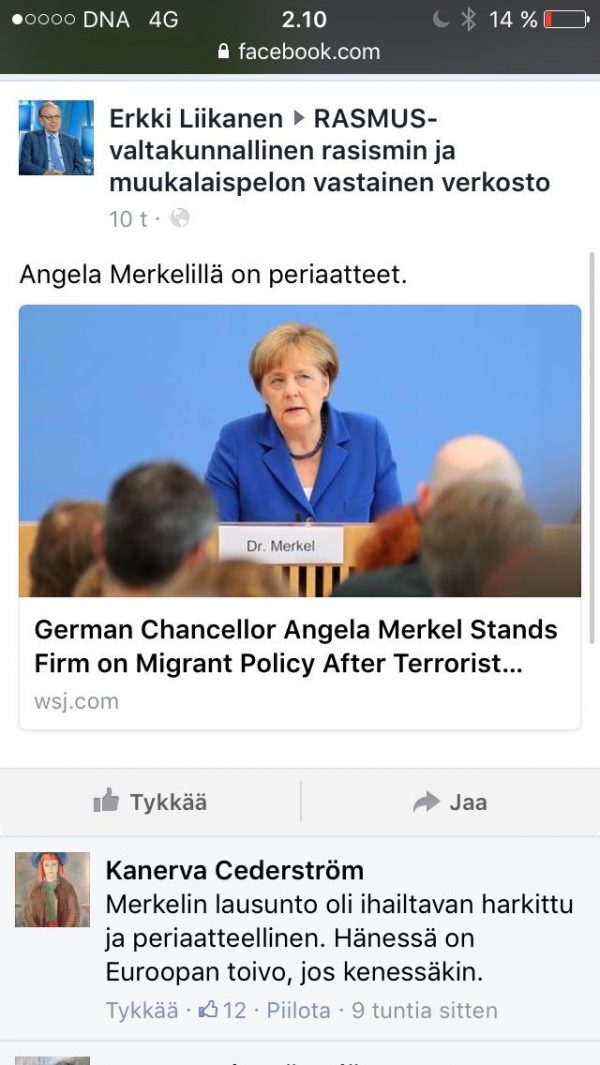Screen dimensions: 600x1065
Task: Tap the Jaa share arrow icon
Action: point(426,802)
